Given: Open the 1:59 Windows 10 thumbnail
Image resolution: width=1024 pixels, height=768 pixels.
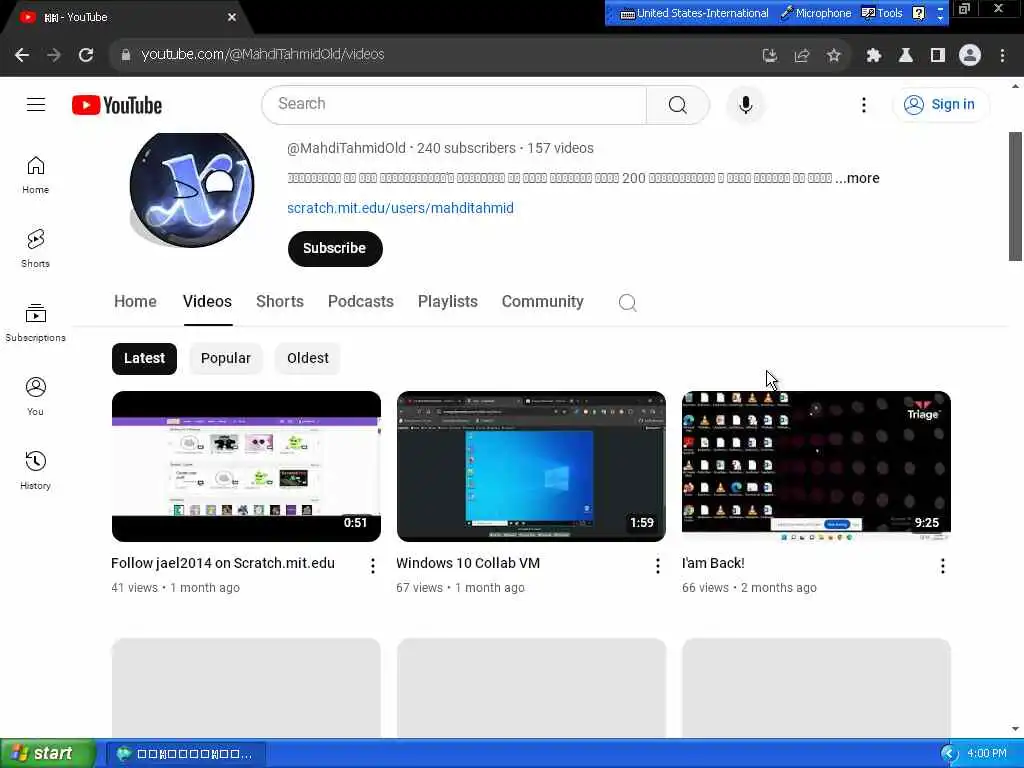Looking at the screenshot, I should (531, 466).
